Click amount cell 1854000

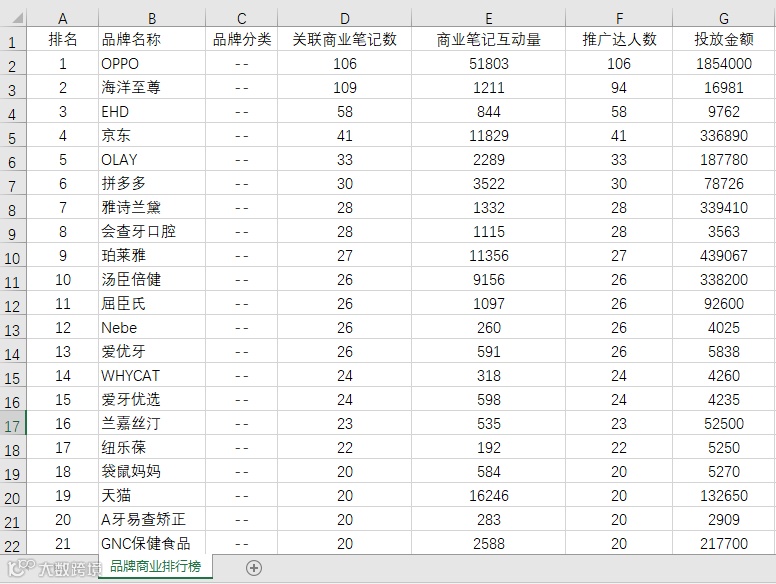tap(724, 63)
